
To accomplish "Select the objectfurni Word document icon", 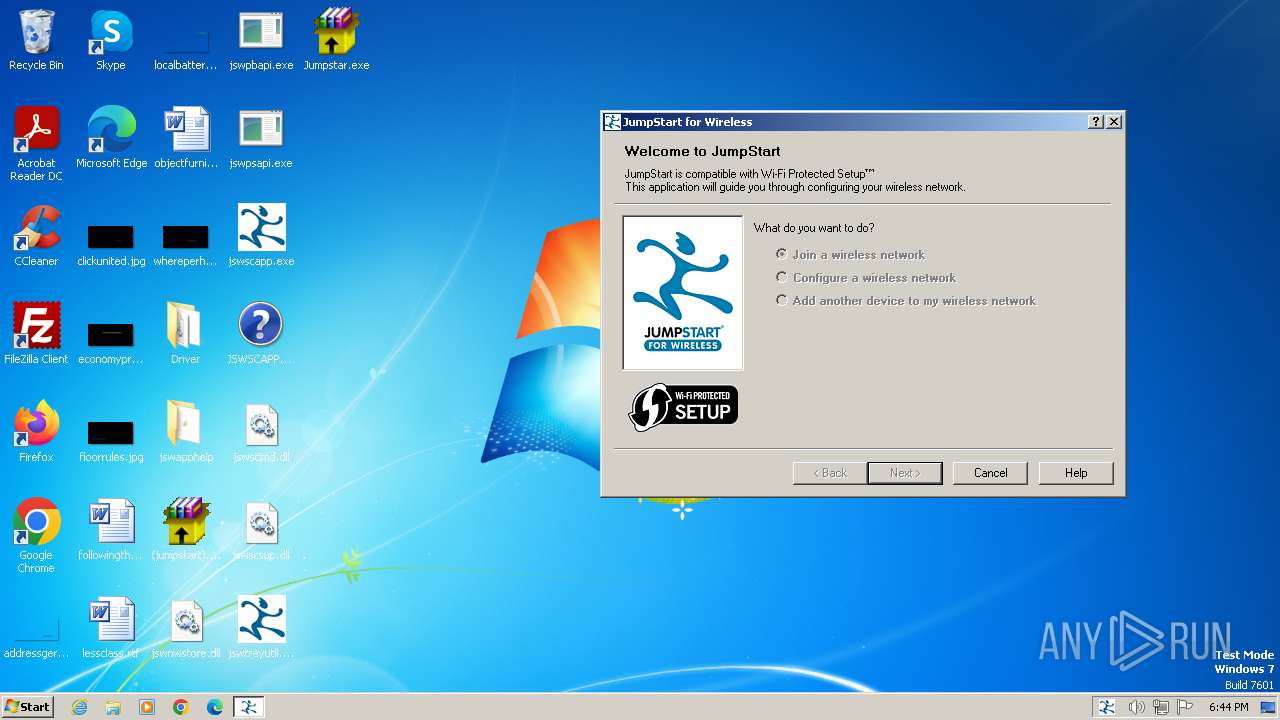I will click(x=185, y=138).
